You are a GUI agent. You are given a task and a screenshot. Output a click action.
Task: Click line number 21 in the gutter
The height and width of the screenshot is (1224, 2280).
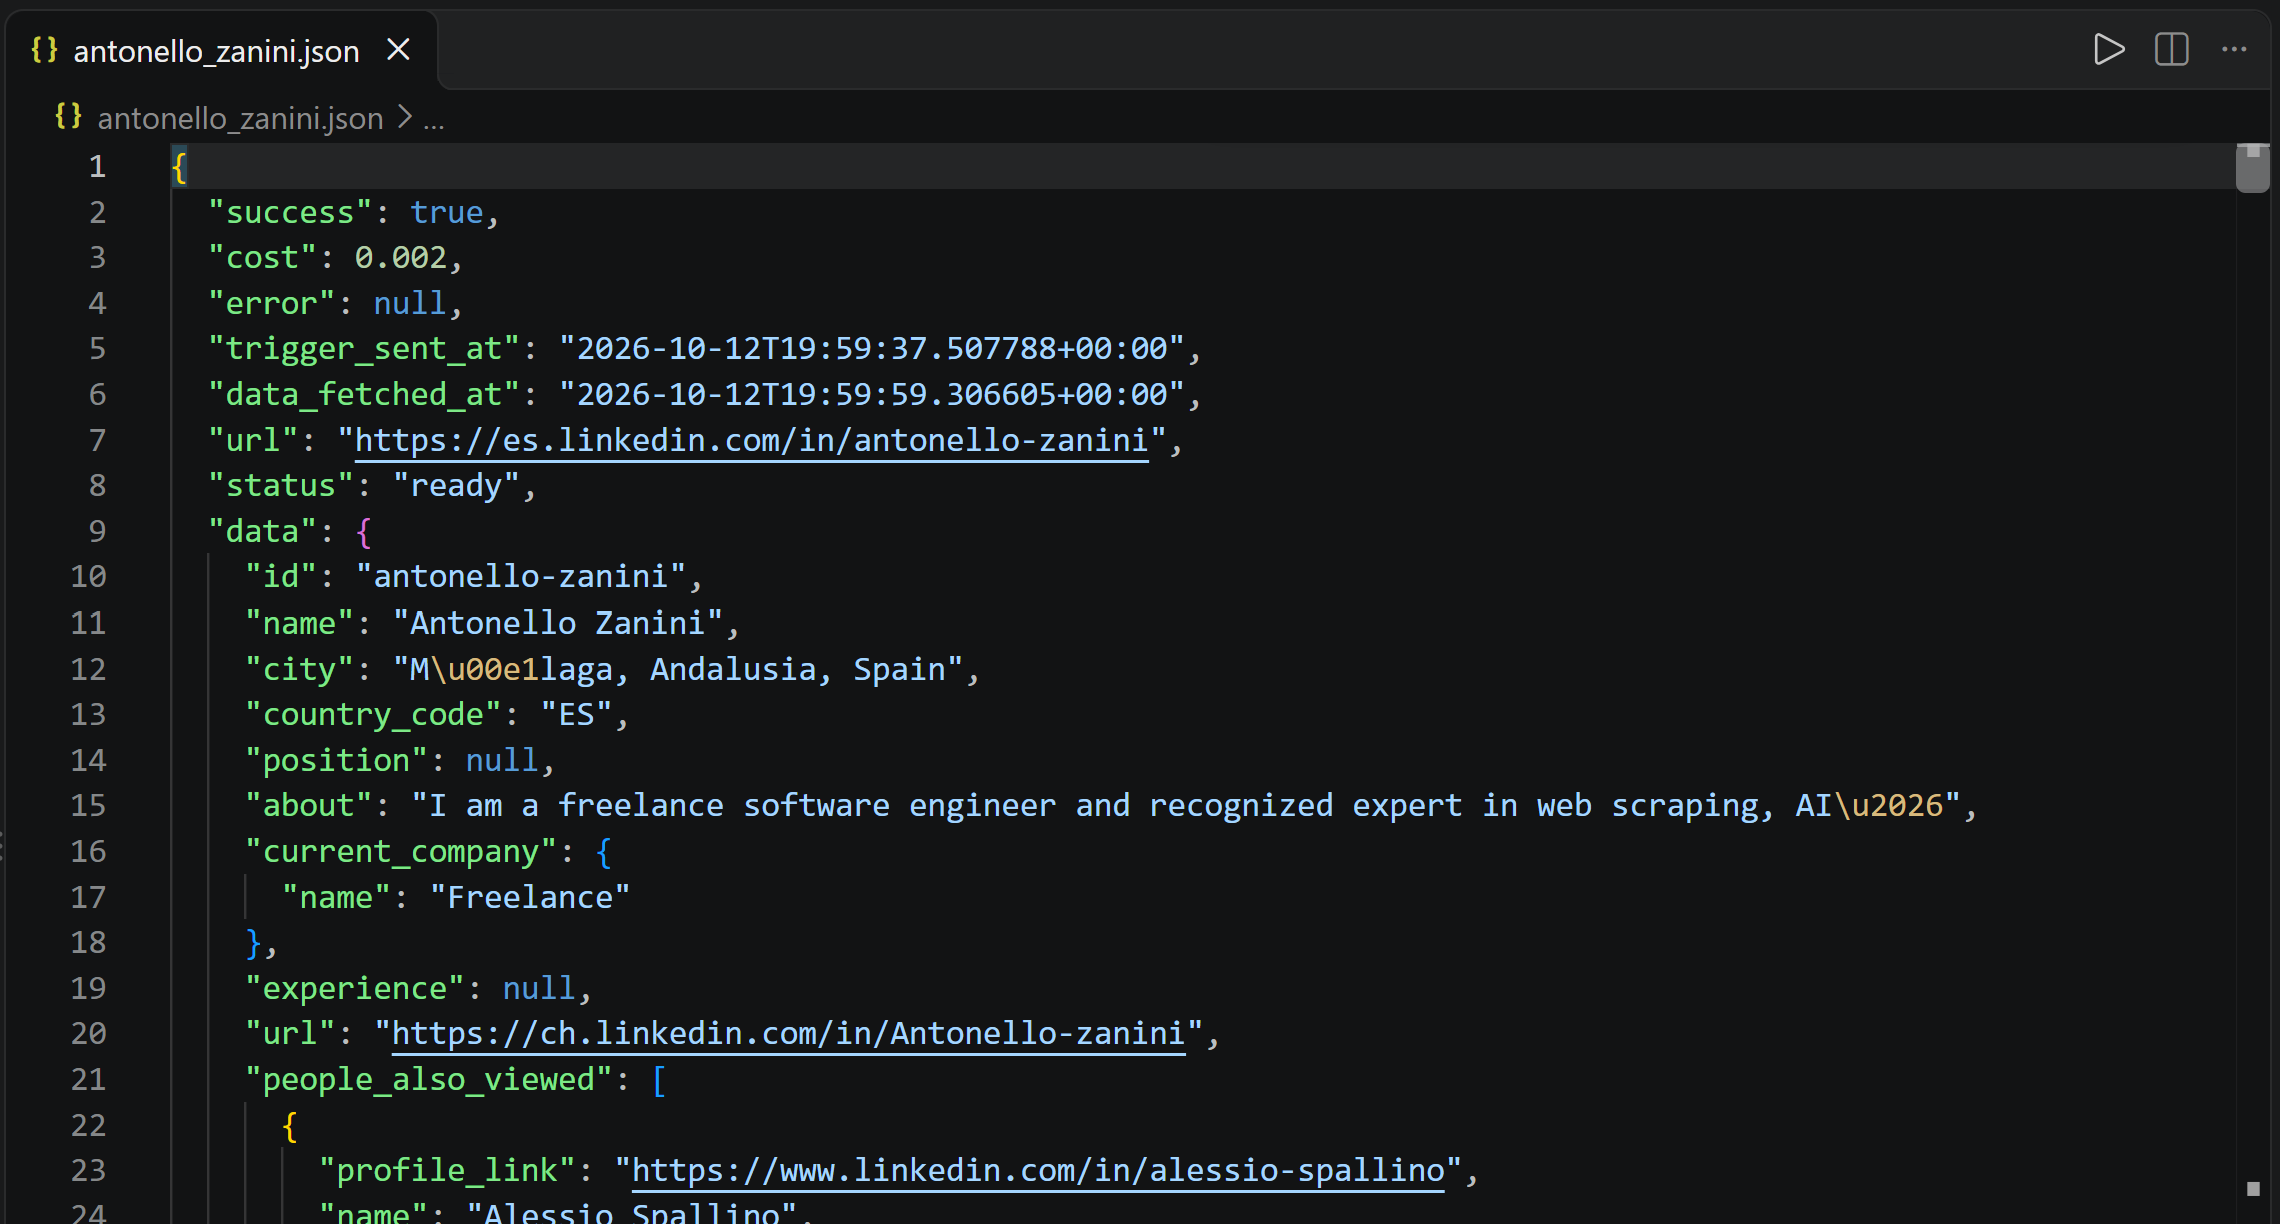[88, 1079]
